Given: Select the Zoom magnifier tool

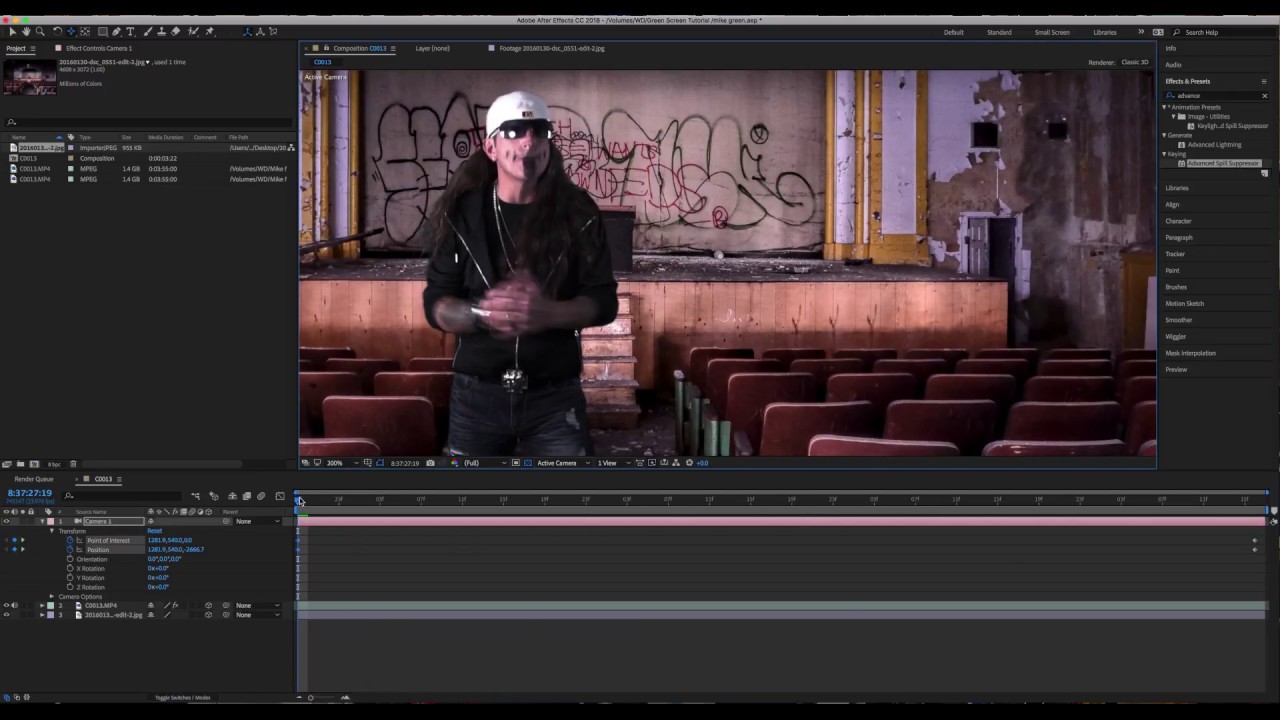Looking at the screenshot, I should (40, 32).
